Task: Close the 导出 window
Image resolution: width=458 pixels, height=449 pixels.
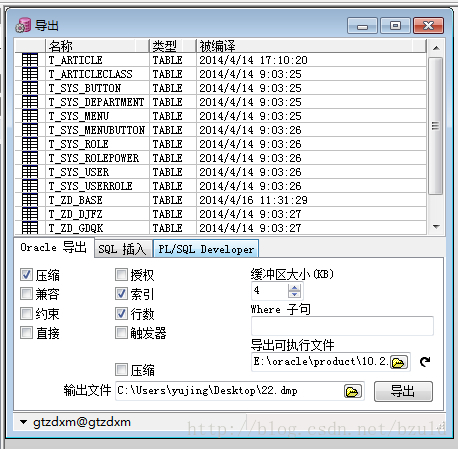Action: (x=428, y=26)
